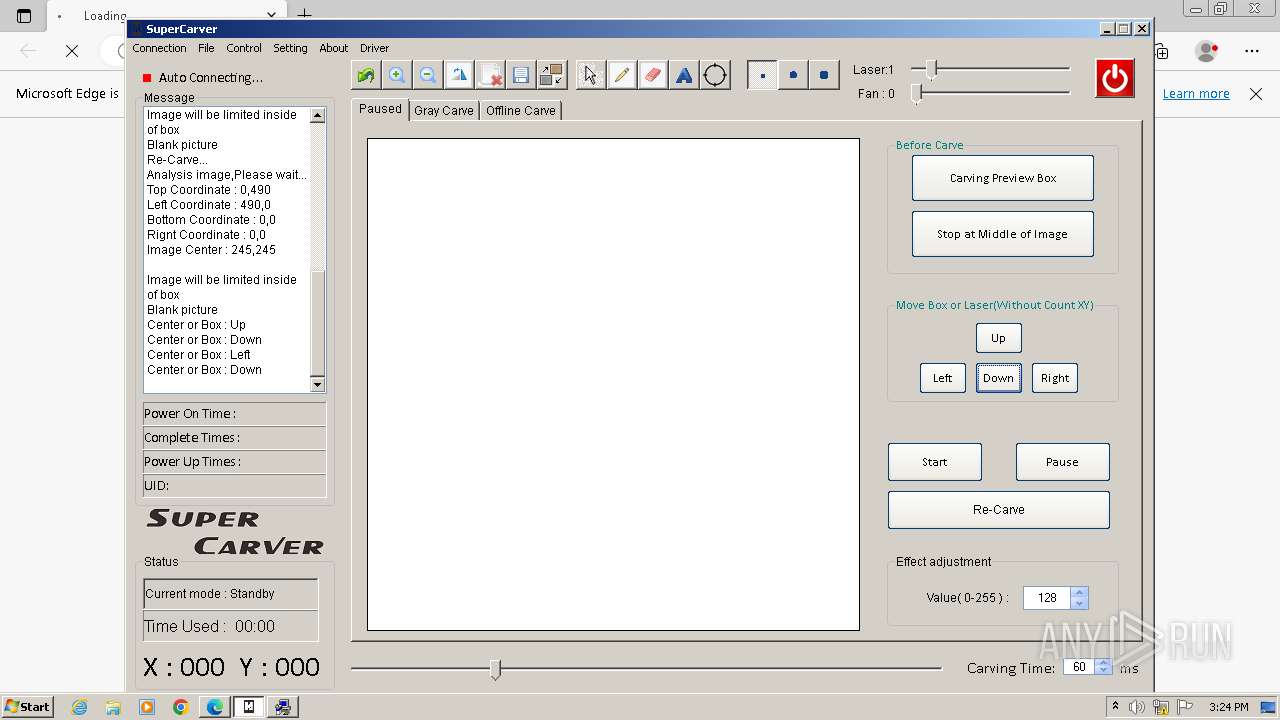Viewport: 1280px width, 720px height.
Task: Choose the medium dot brush size
Action: [793, 75]
